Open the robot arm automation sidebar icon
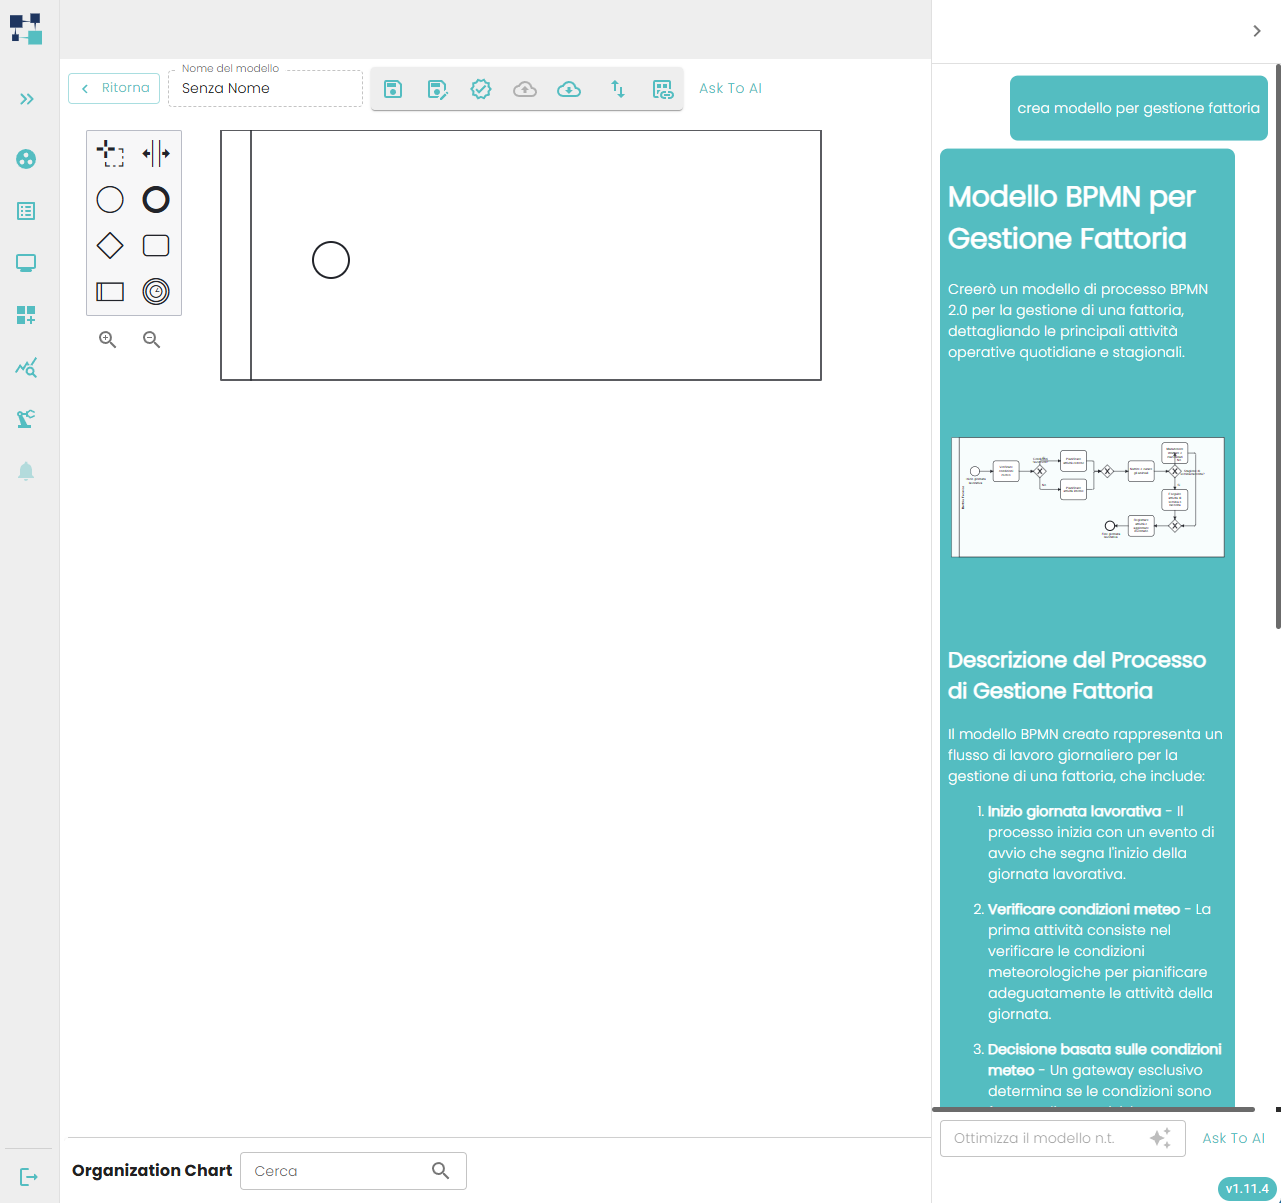1281x1203 pixels. [x=26, y=419]
